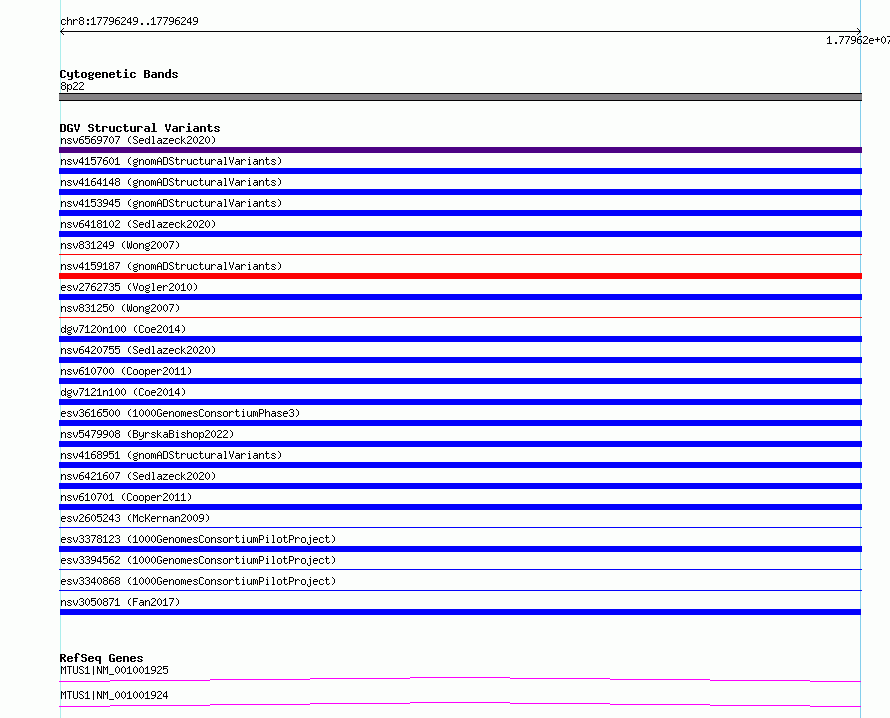The image size is (890, 718).
Task: Select the 8p22 band label
Action: pyautogui.click(x=72, y=86)
